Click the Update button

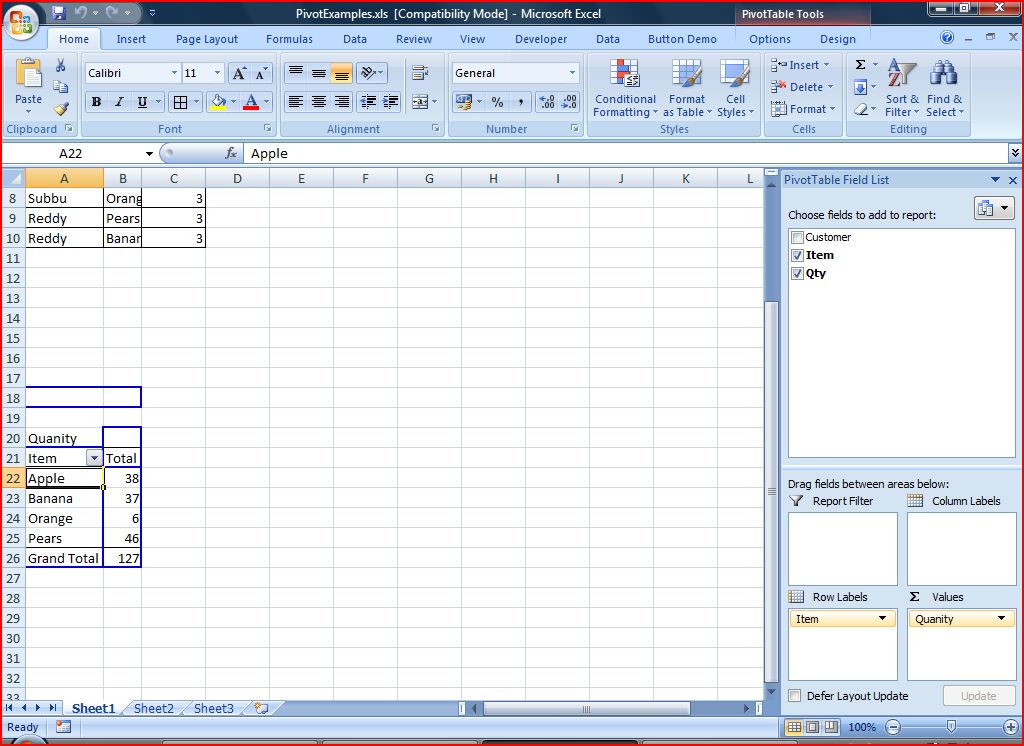[978, 696]
